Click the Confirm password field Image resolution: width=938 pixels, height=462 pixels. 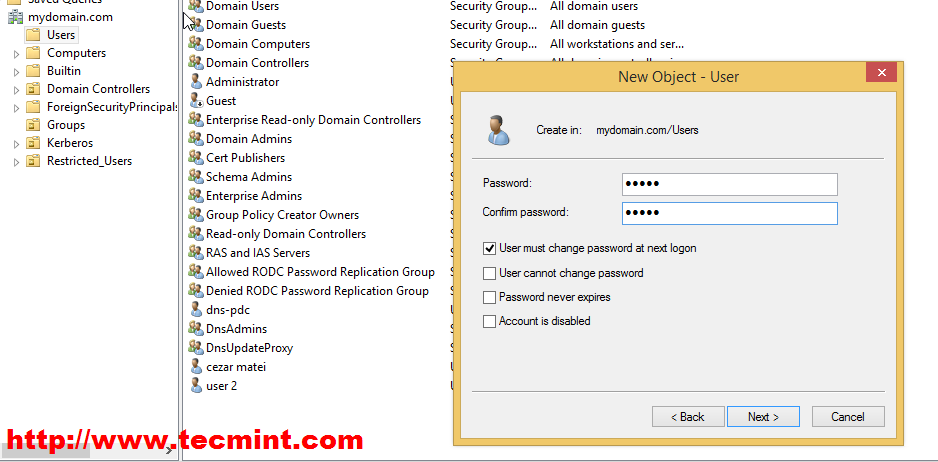(x=729, y=213)
